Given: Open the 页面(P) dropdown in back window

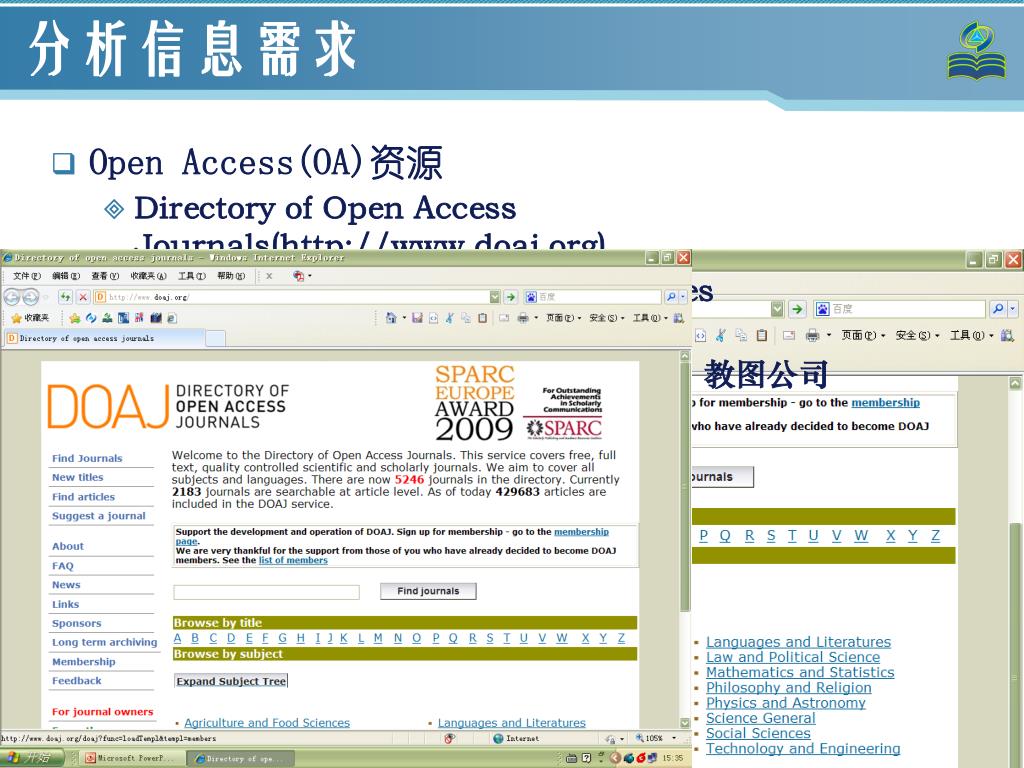Looking at the screenshot, I should pos(863,336).
